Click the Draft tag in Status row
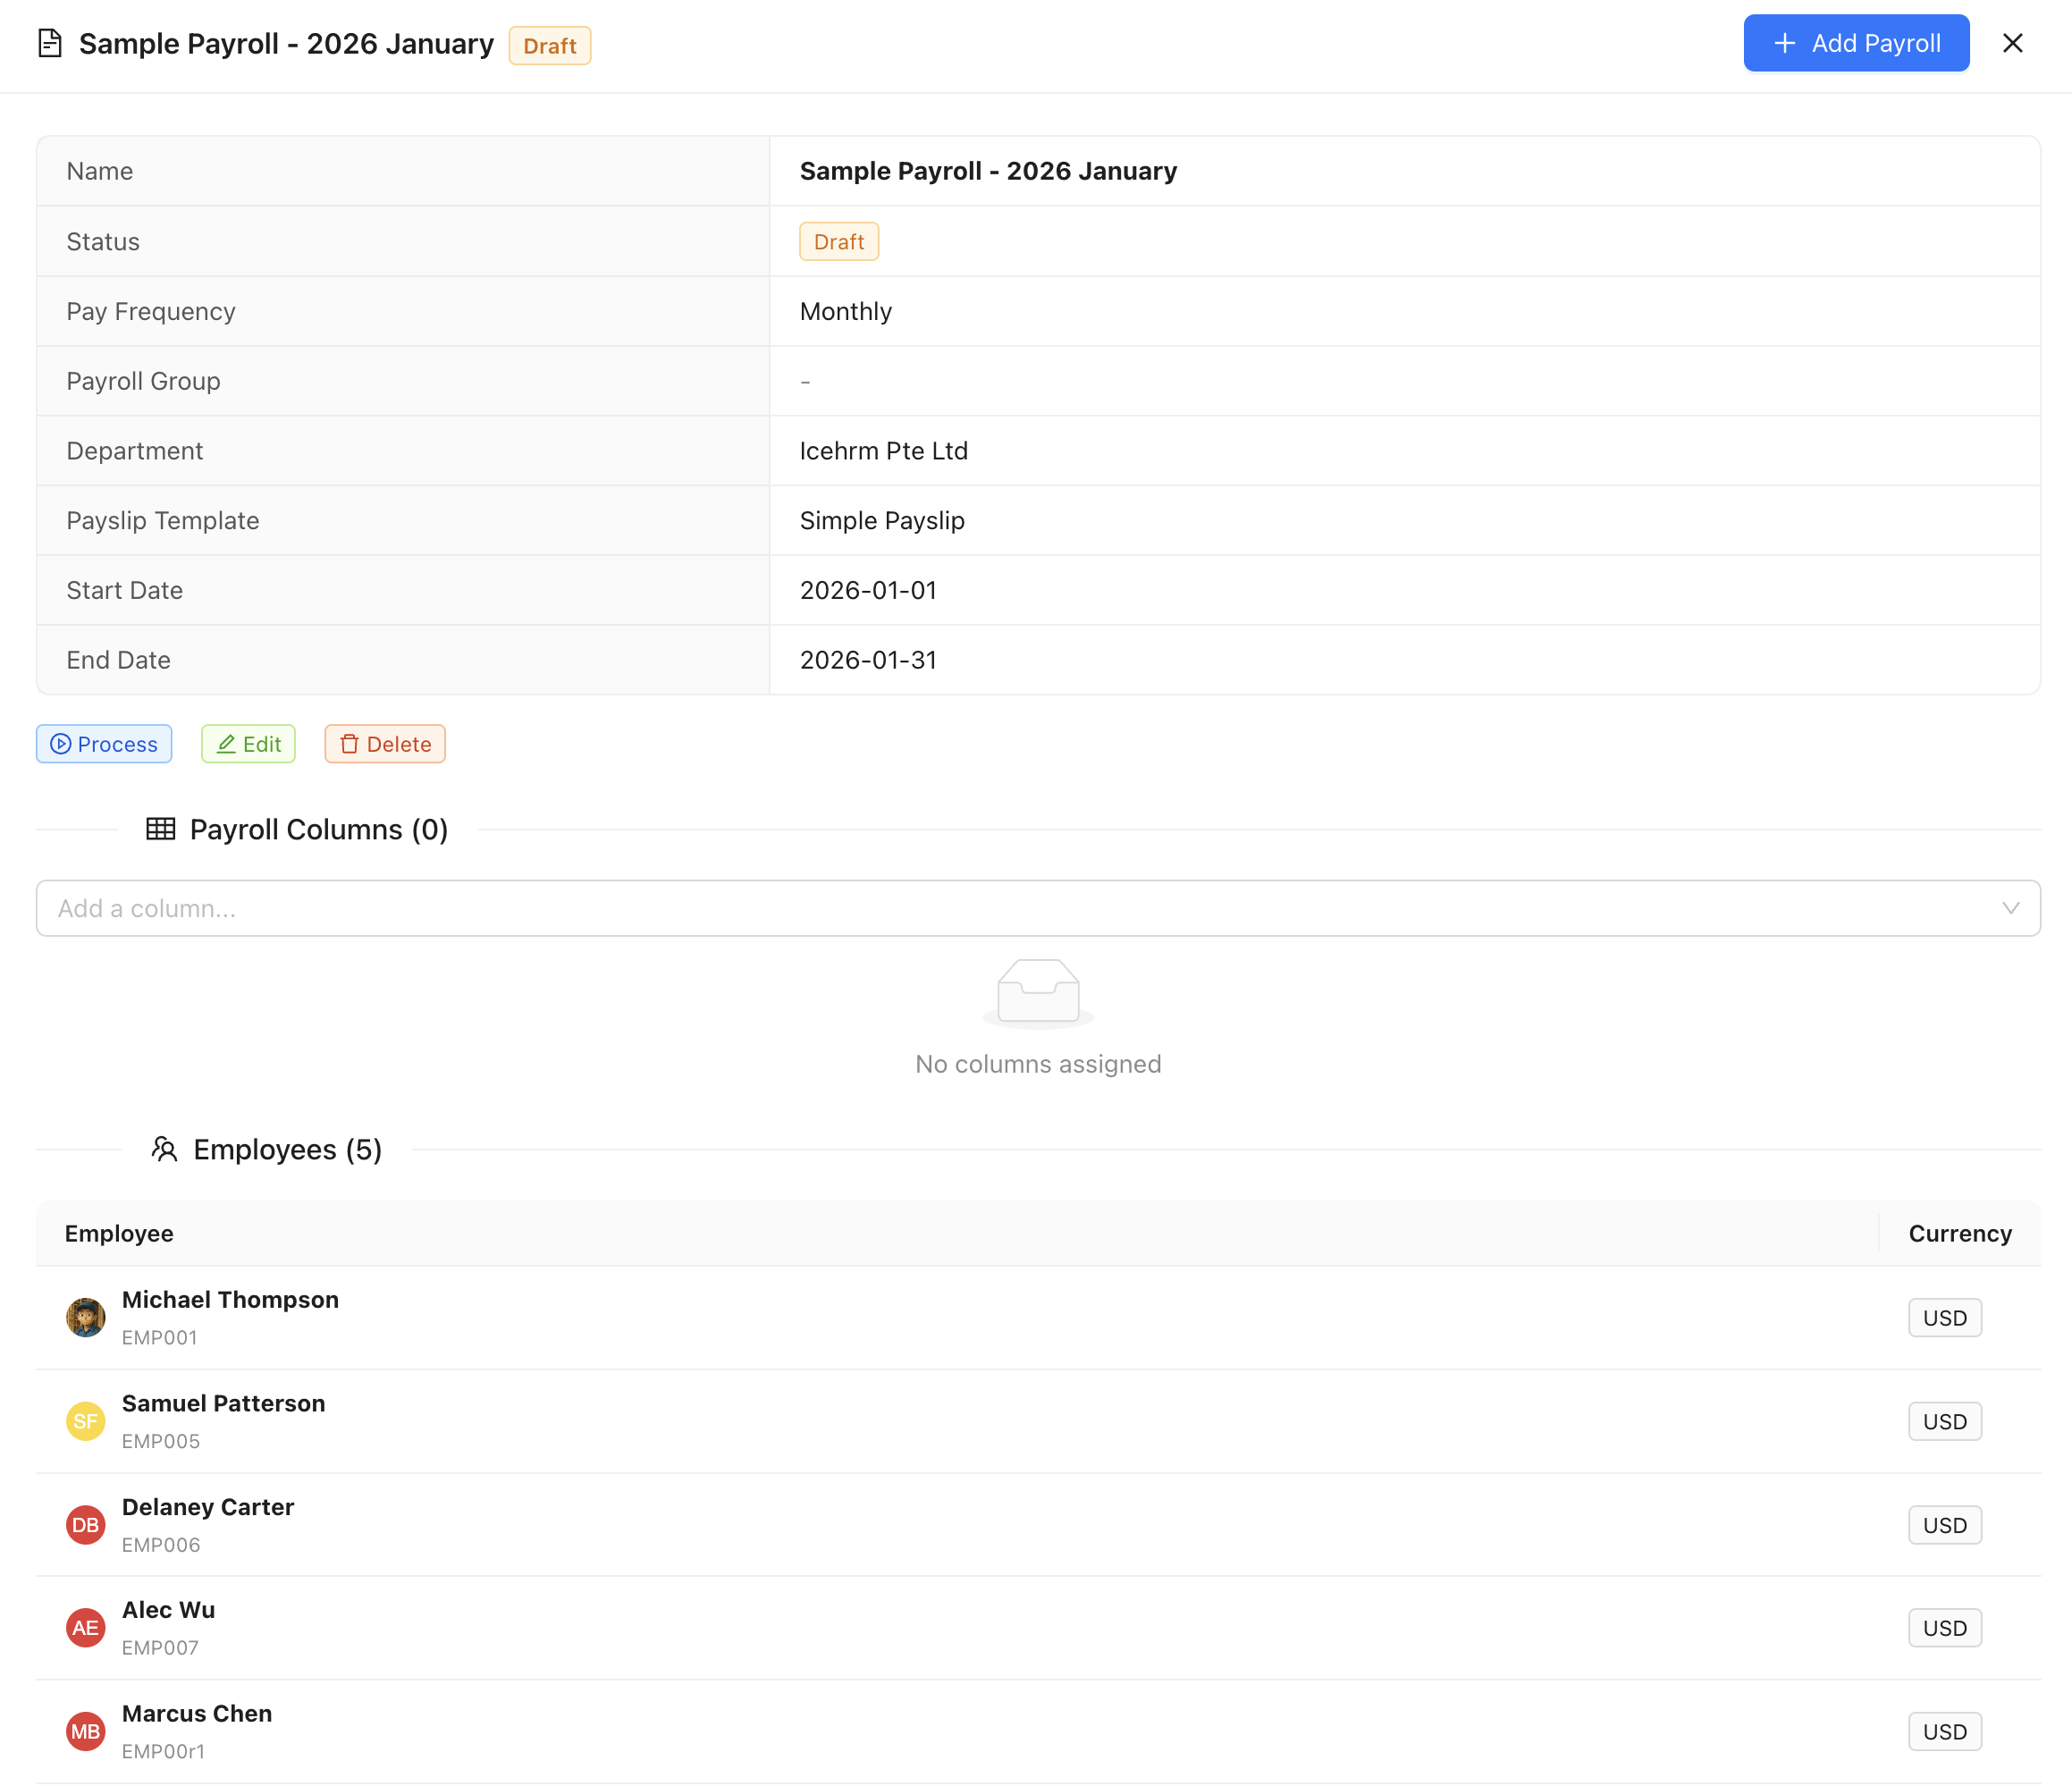The height and width of the screenshot is (1786, 2072). click(x=838, y=242)
